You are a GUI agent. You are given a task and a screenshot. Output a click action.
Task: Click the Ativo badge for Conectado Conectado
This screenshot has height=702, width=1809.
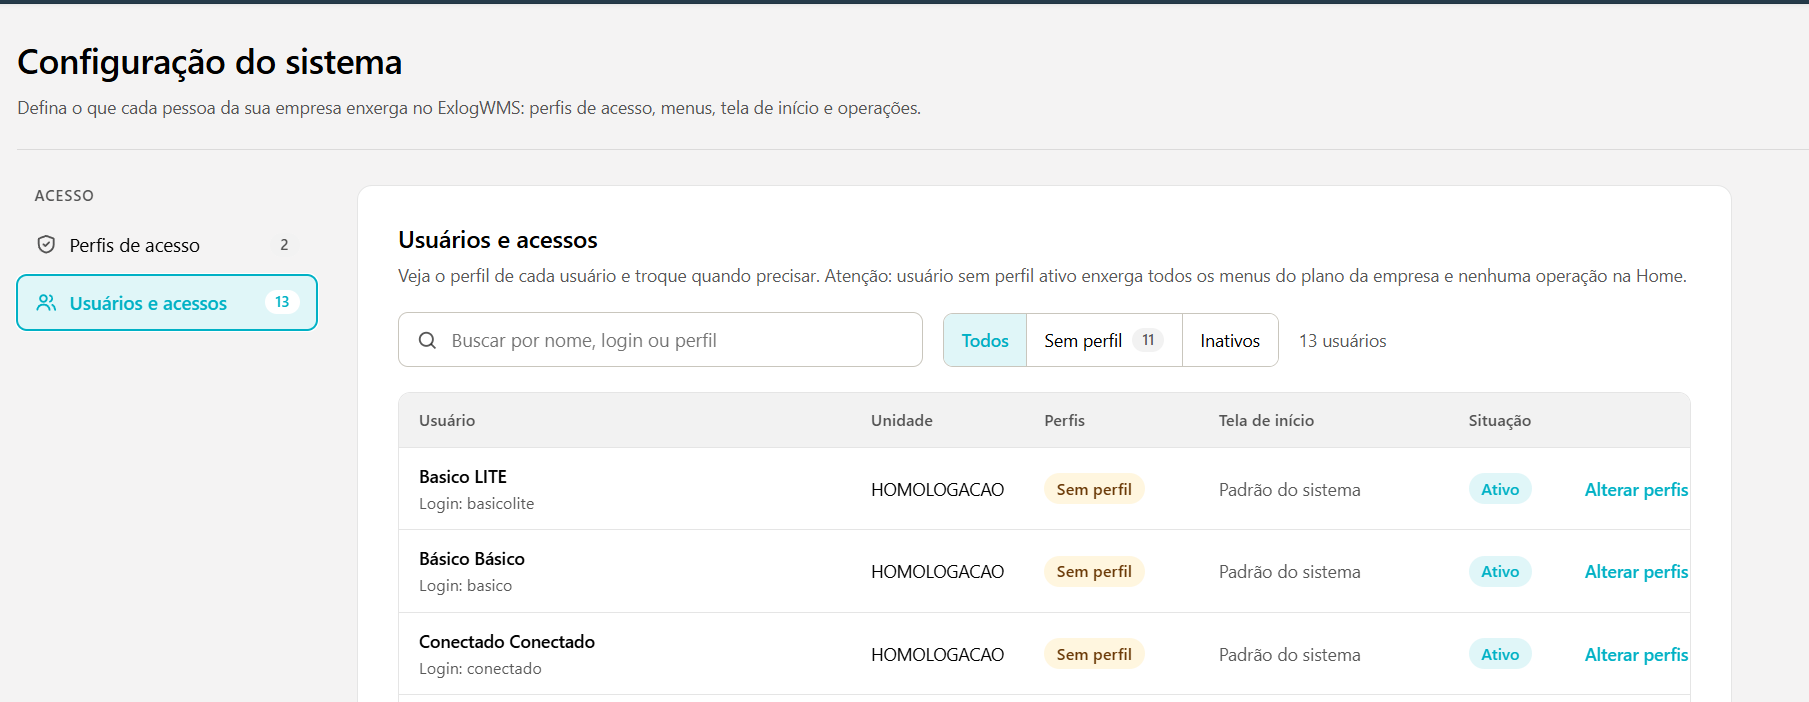[1500, 654]
